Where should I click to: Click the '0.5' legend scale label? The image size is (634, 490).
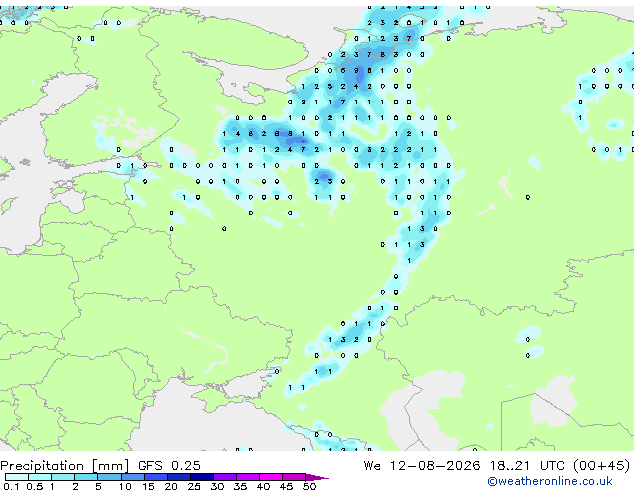(x=35, y=486)
